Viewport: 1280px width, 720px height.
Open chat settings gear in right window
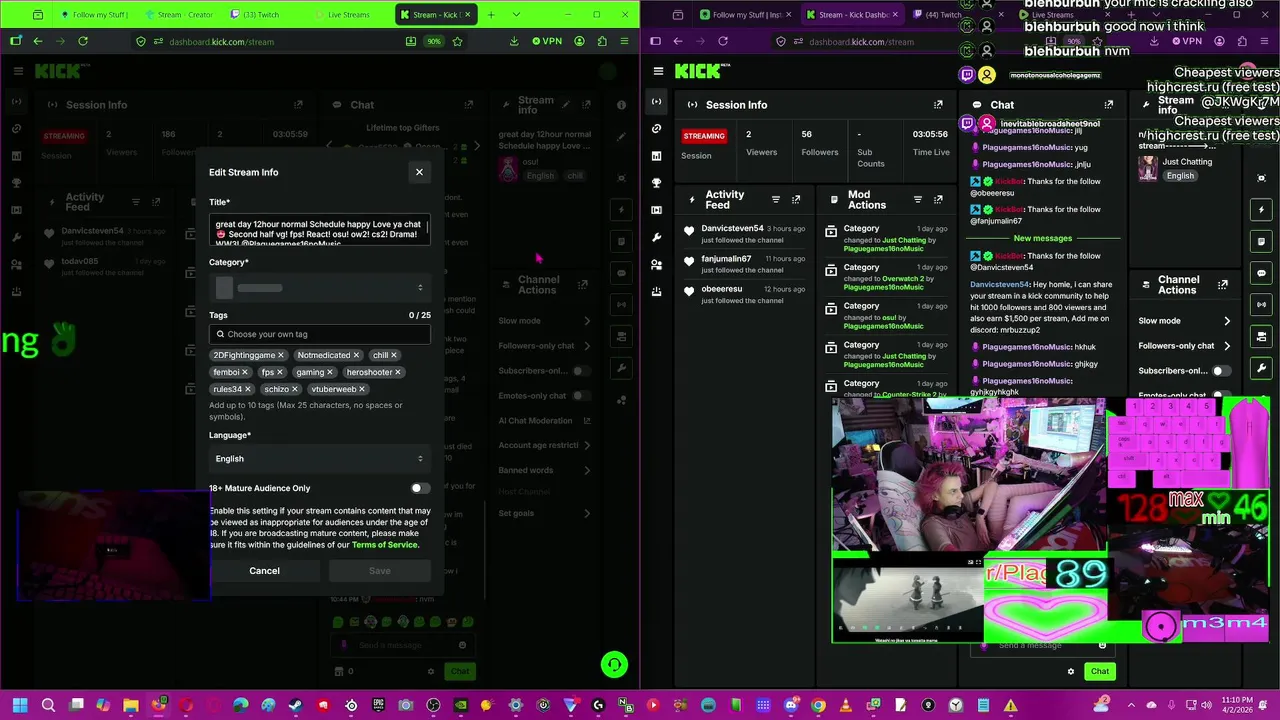point(1071,672)
